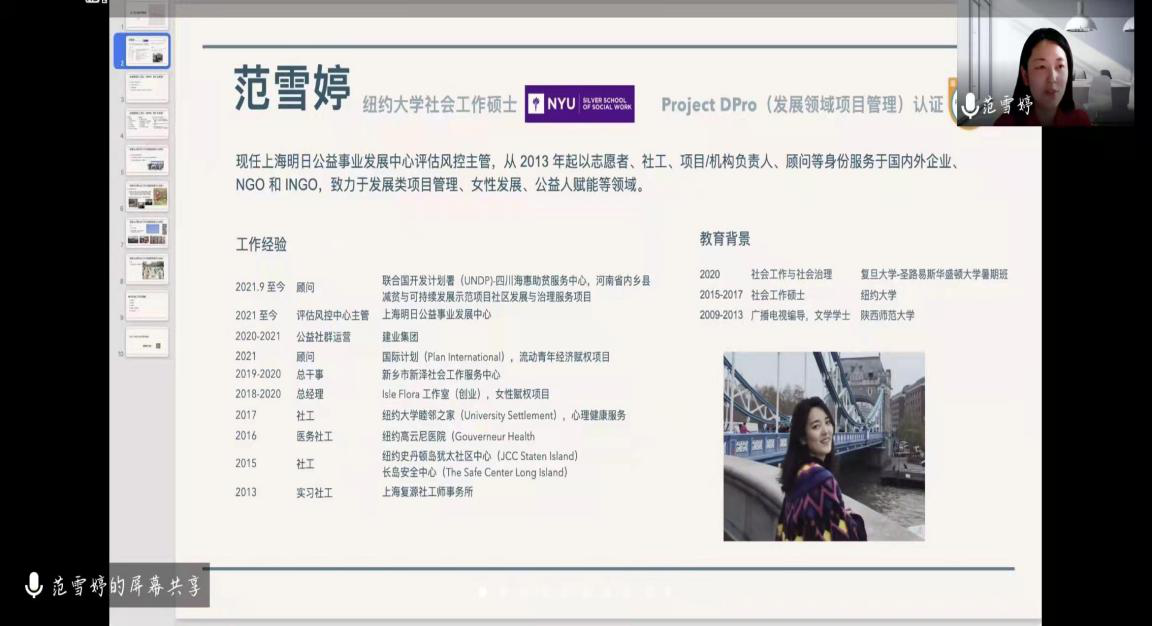This screenshot has width=1152, height=626.
Task: Click the microphone icon on the speaker video
Action: point(969,106)
